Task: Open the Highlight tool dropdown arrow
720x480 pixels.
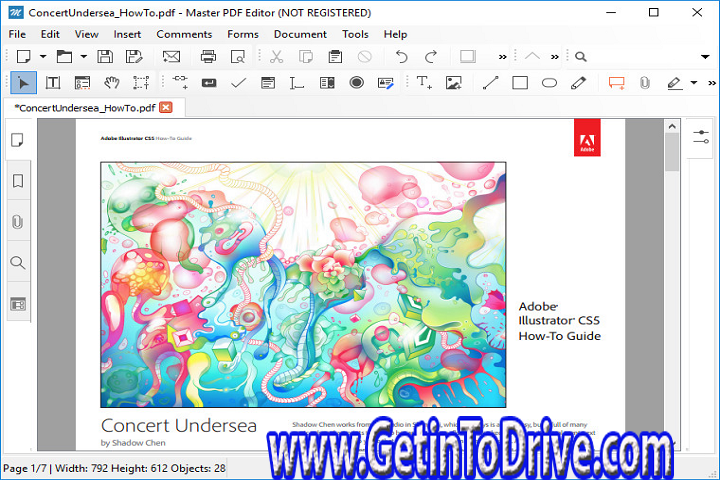Action: (x=694, y=83)
